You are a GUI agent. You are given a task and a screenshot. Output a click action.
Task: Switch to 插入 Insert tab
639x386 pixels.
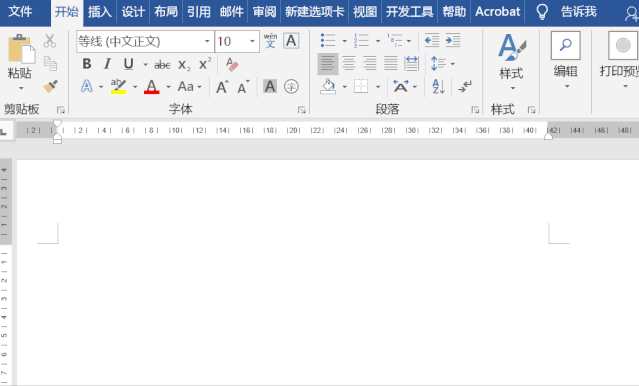point(100,12)
